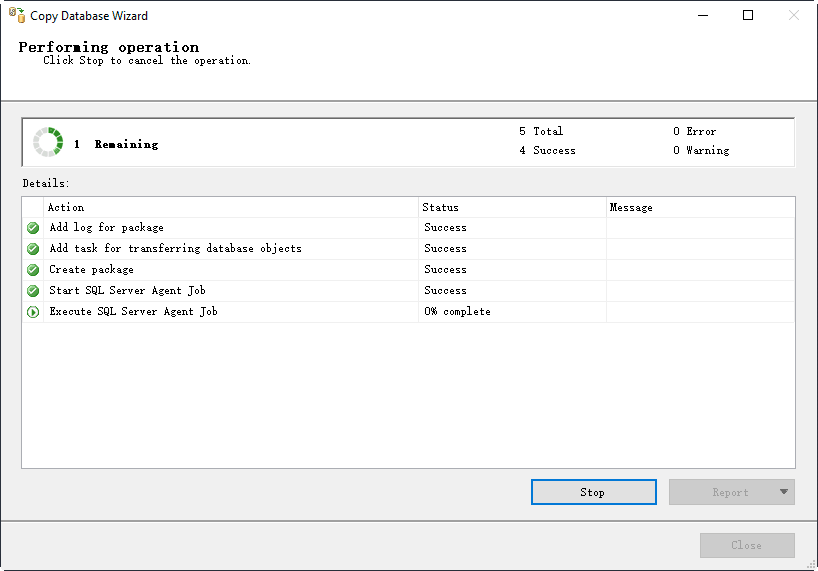Screen dimensions: 818x571
Task: Select the Add log for package row
Action: pos(107,228)
